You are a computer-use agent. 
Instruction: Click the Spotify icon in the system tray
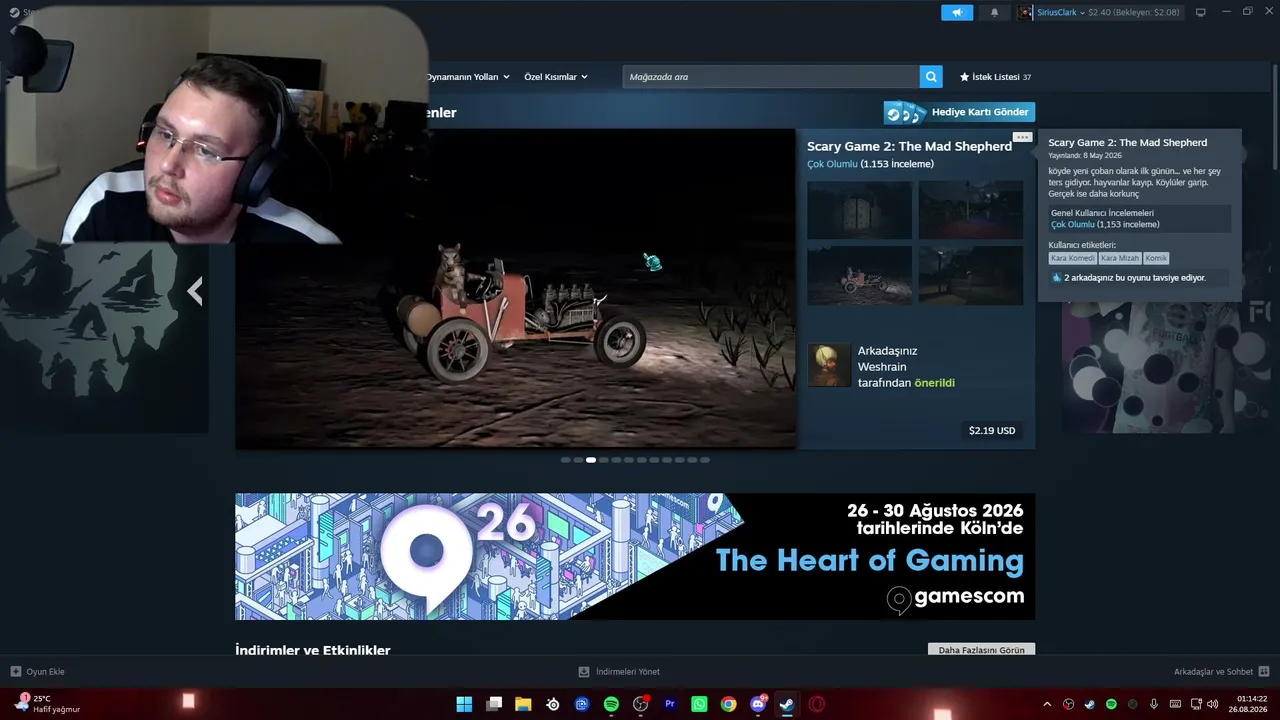(1111, 704)
